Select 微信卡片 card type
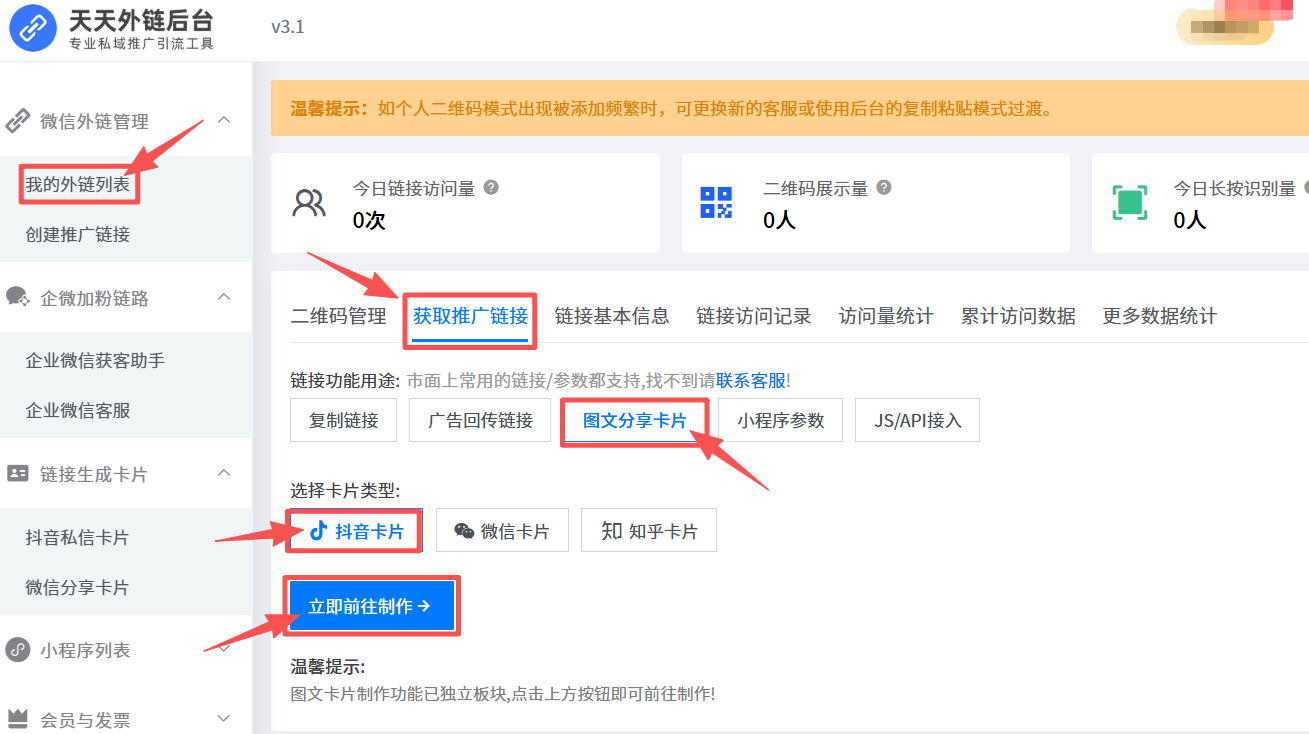Screen dimensions: 1309x734 (x=502, y=531)
